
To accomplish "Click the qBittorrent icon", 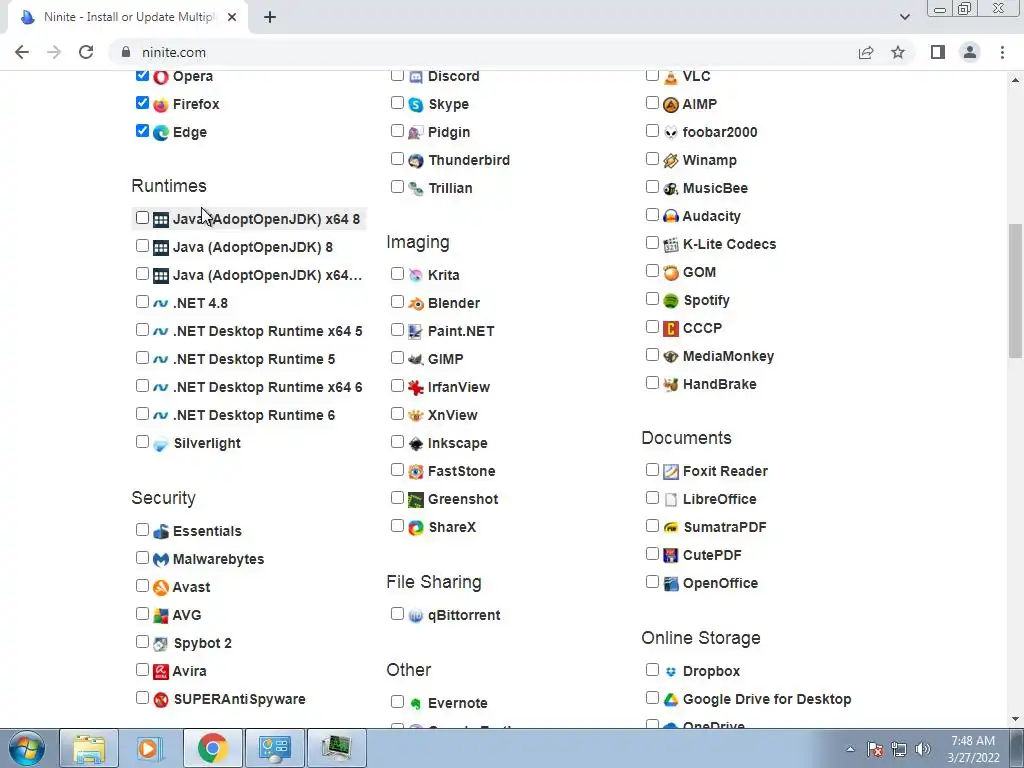I will coord(416,616).
